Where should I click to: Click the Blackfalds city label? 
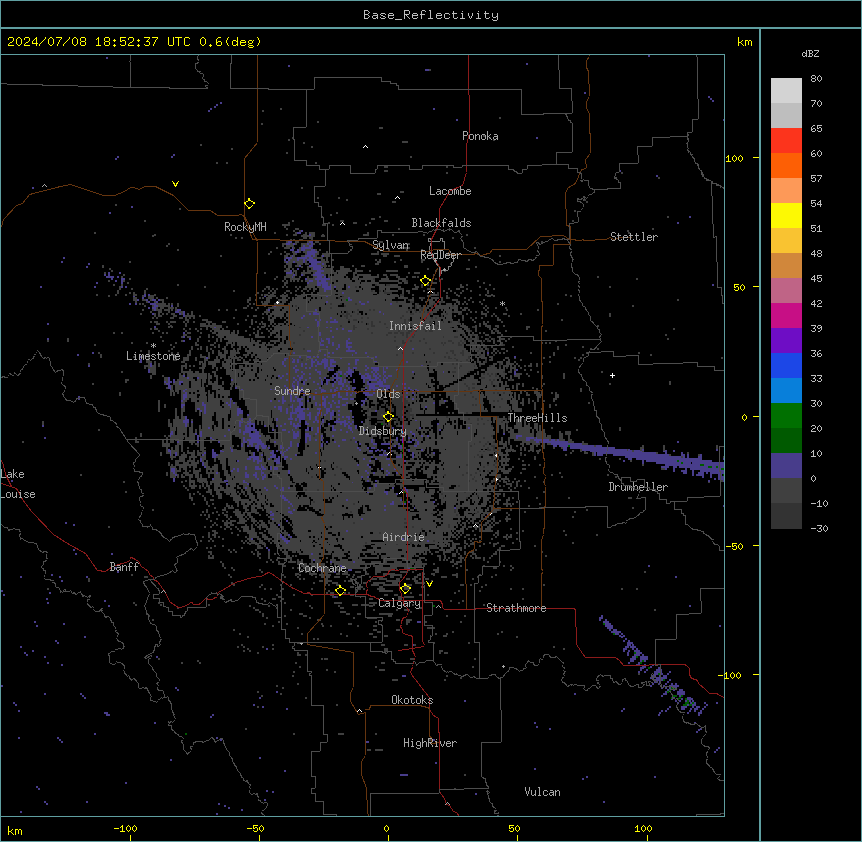pos(441,223)
